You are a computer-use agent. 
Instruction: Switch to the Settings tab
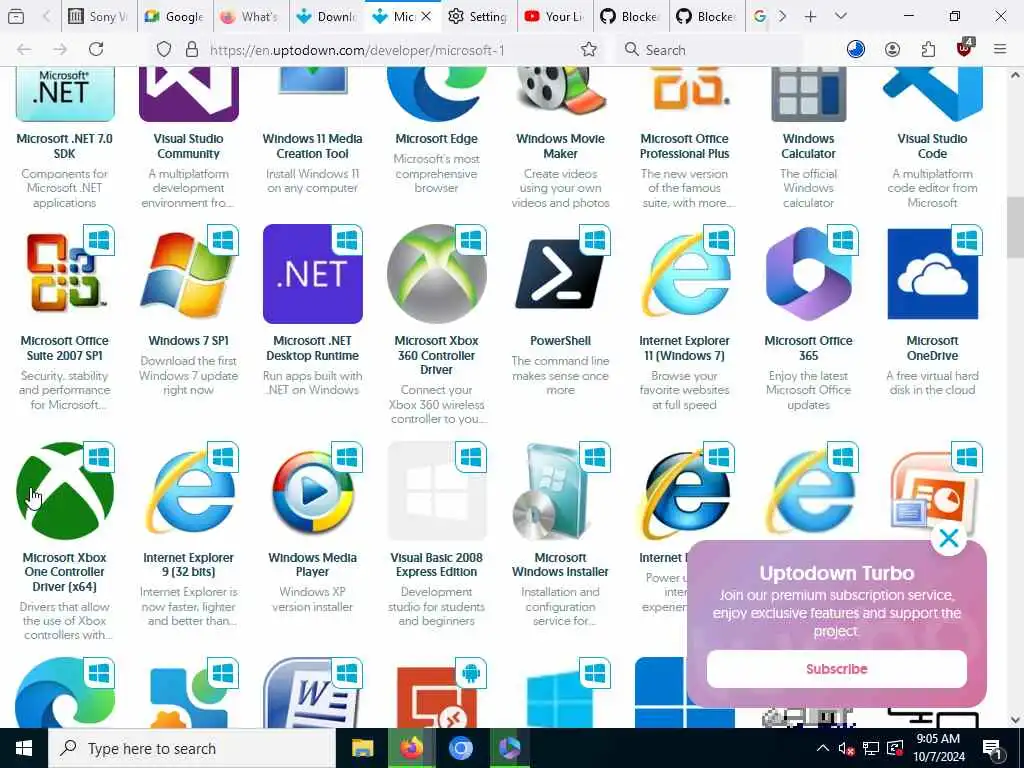(479, 16)
